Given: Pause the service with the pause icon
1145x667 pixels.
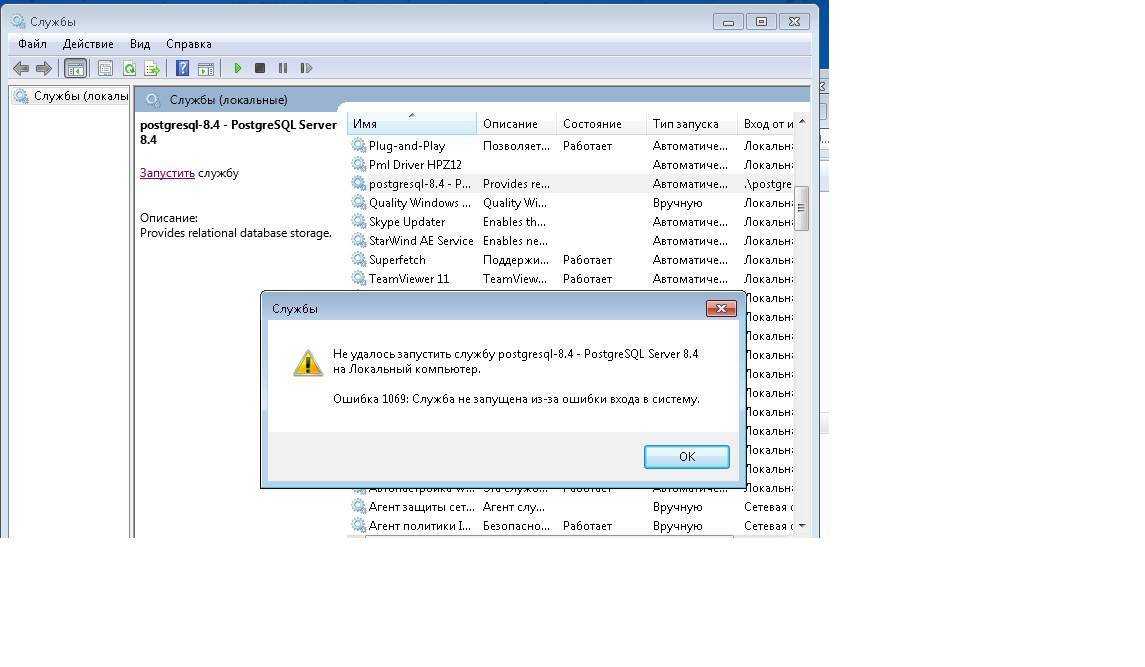Looking at the screenshot, I should click(x=283, y=68).
